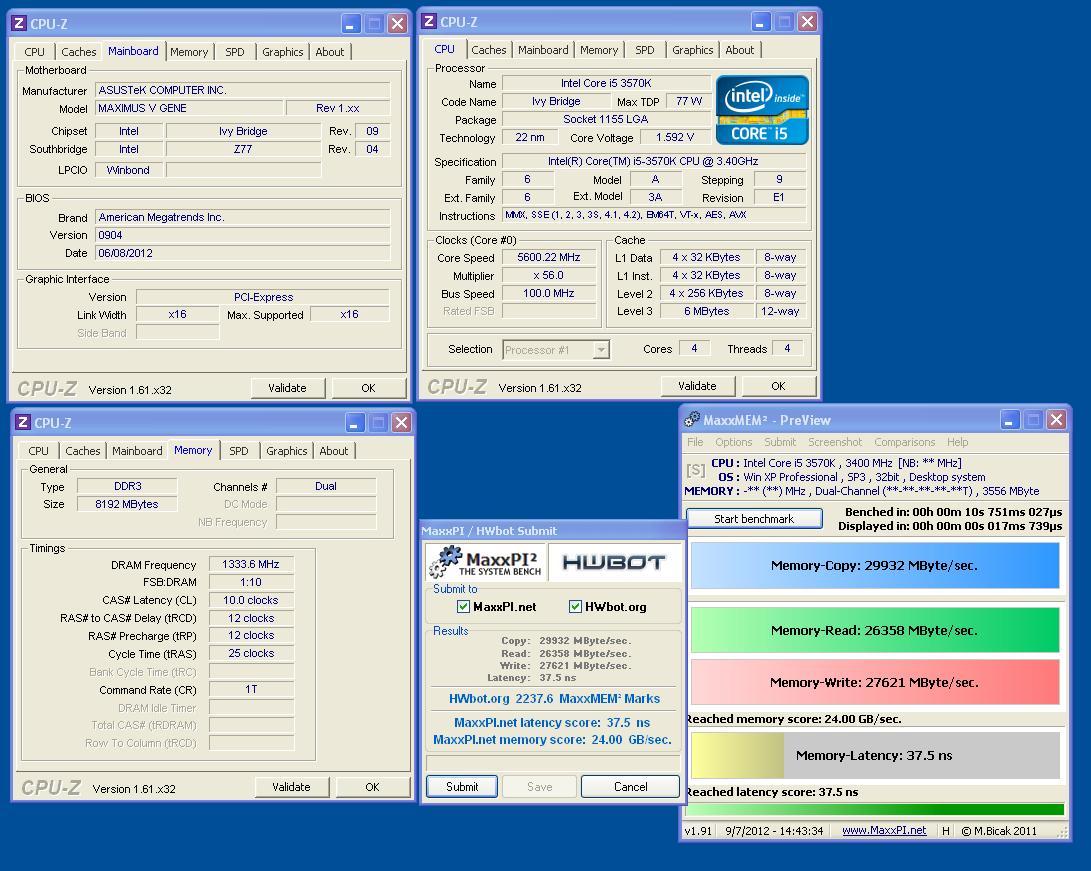Click the CPU-Z icon in Mainboard window title bar
Screen dimensions: 1091x871
(x=19, y=24)
